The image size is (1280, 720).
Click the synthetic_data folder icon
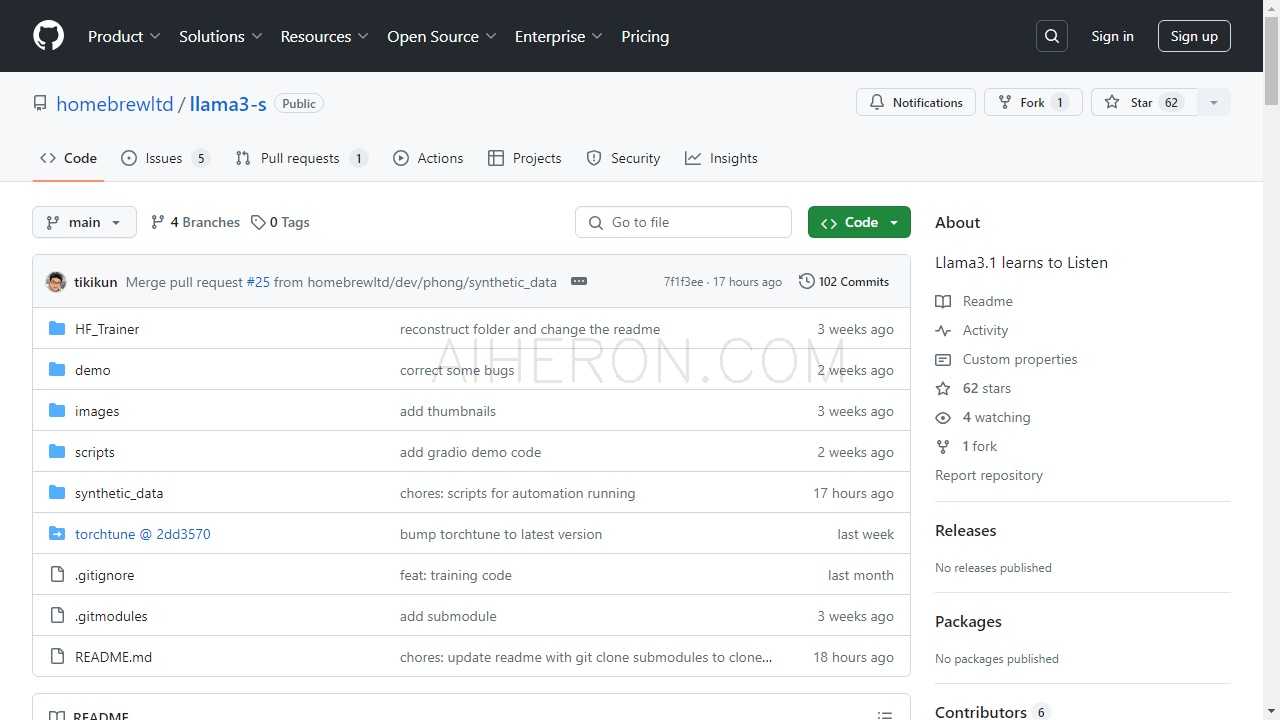(x=57, y=493)
